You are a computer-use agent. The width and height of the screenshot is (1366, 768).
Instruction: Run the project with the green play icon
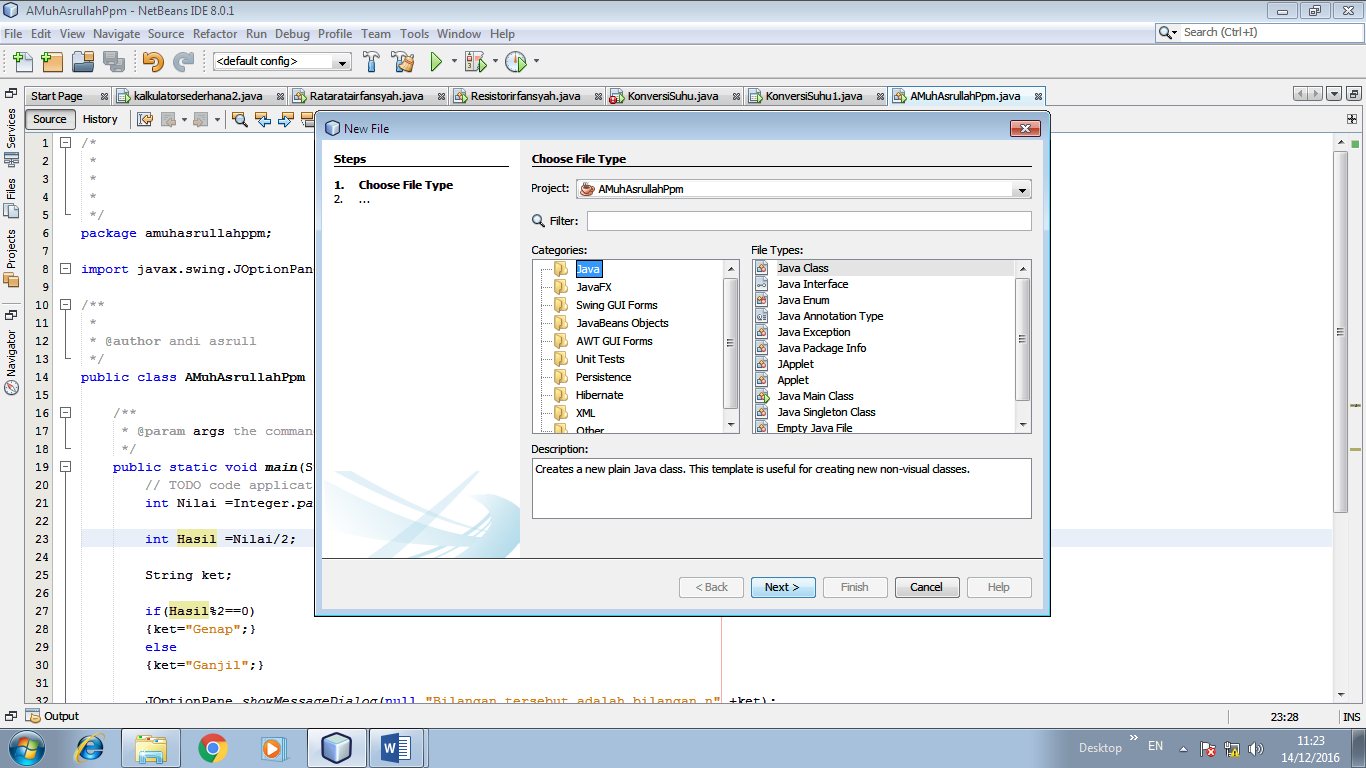tap(436, 61)
